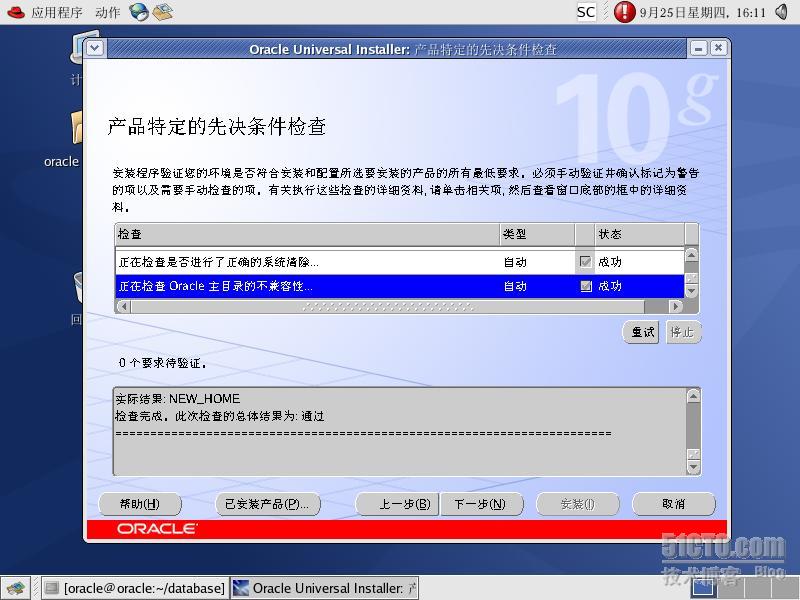This screenshot has width=800, height=600.
Task: Open 已安装产品(P) installed products
Action: (268, 504)
